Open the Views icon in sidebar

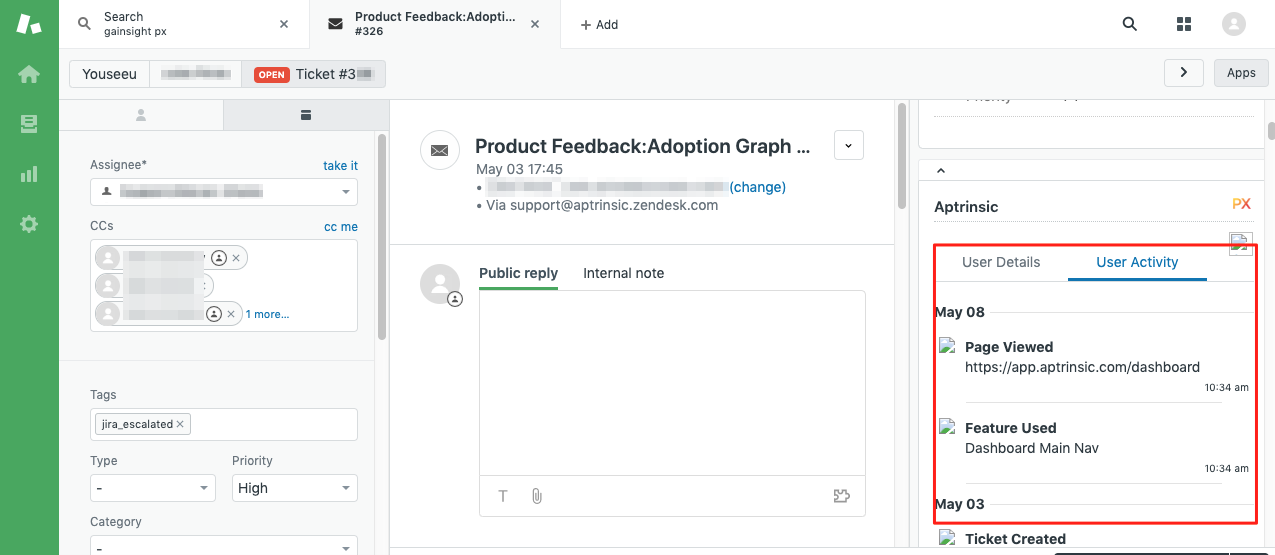point(29,124)
